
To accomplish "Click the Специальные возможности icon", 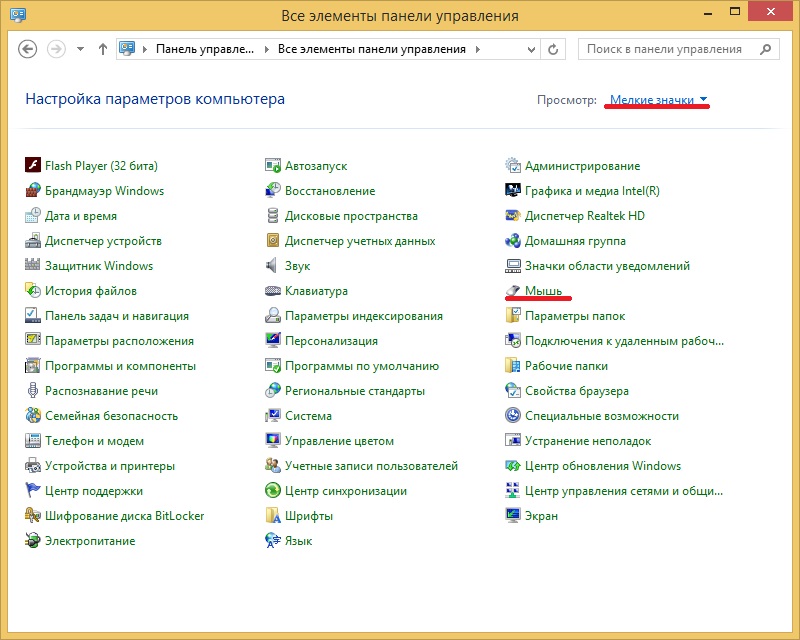I will [513, 415].
